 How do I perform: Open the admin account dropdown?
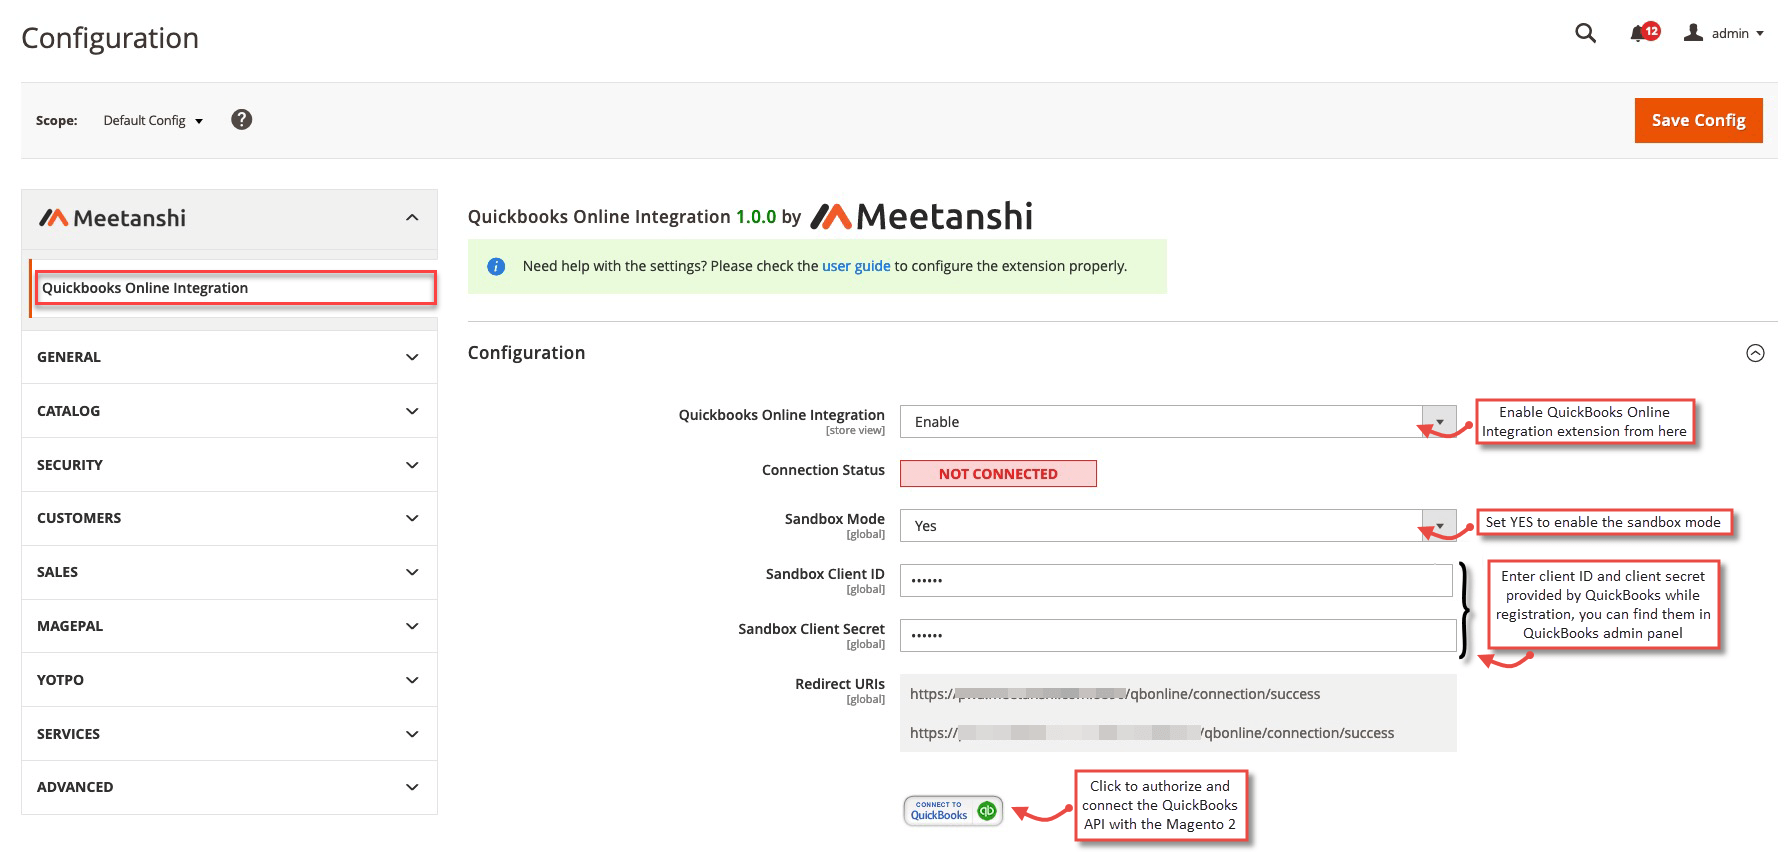click(1737, 33)
